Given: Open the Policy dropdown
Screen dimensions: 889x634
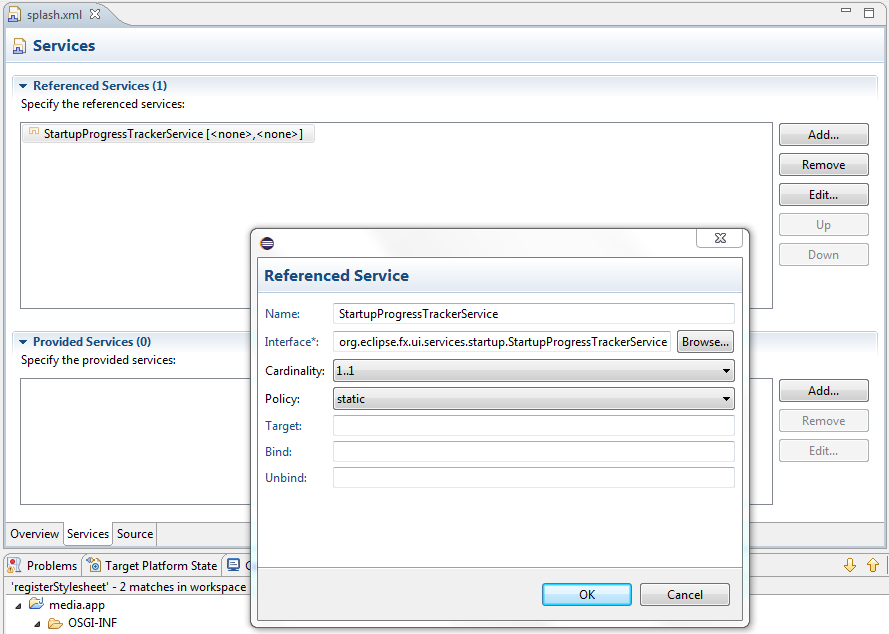Looking at the screenshot, I should tap(534, 399).
